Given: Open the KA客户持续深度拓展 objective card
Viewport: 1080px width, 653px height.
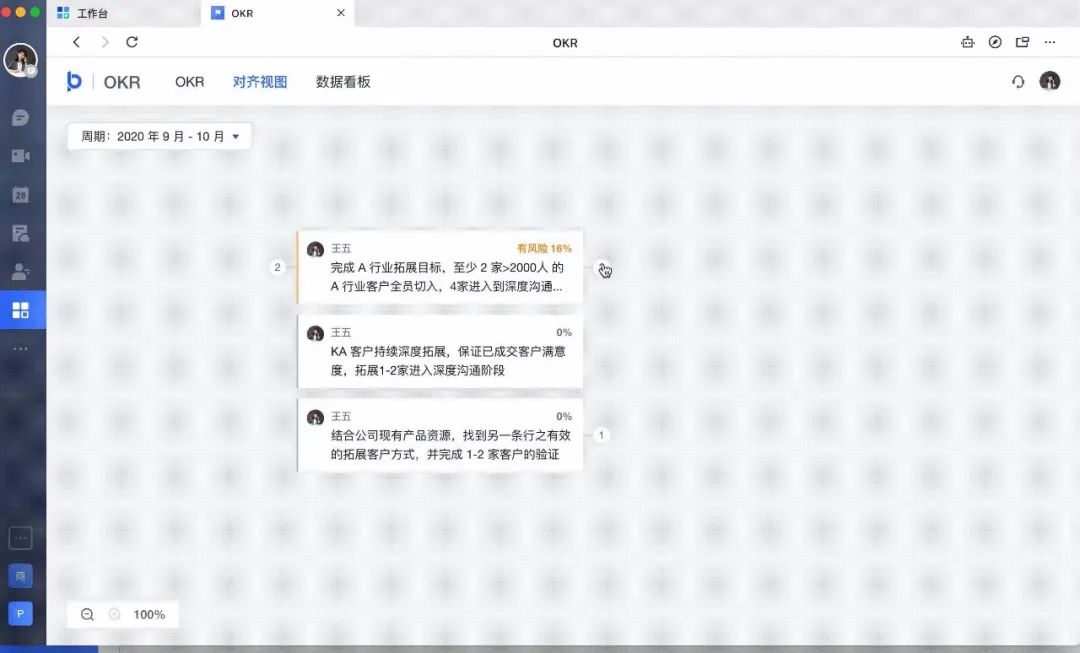Looking at the screenshot, I should pos(440,351).
